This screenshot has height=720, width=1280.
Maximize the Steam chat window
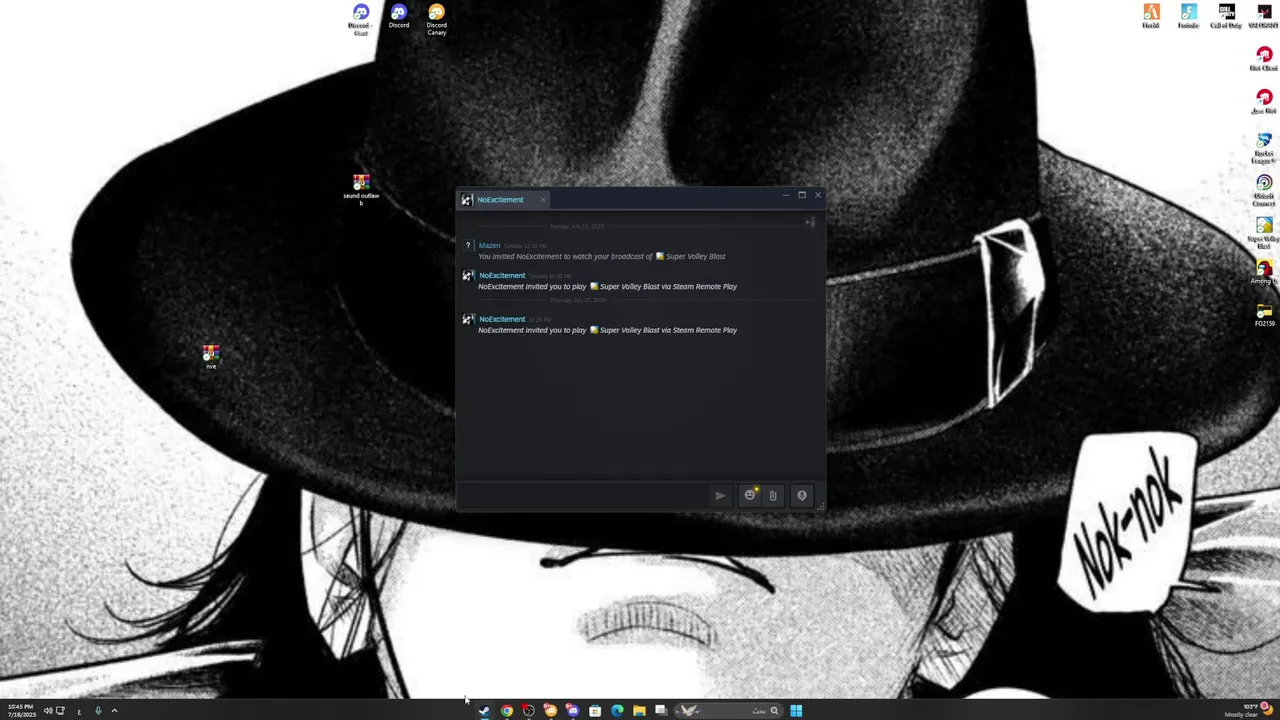click(802, 195)
